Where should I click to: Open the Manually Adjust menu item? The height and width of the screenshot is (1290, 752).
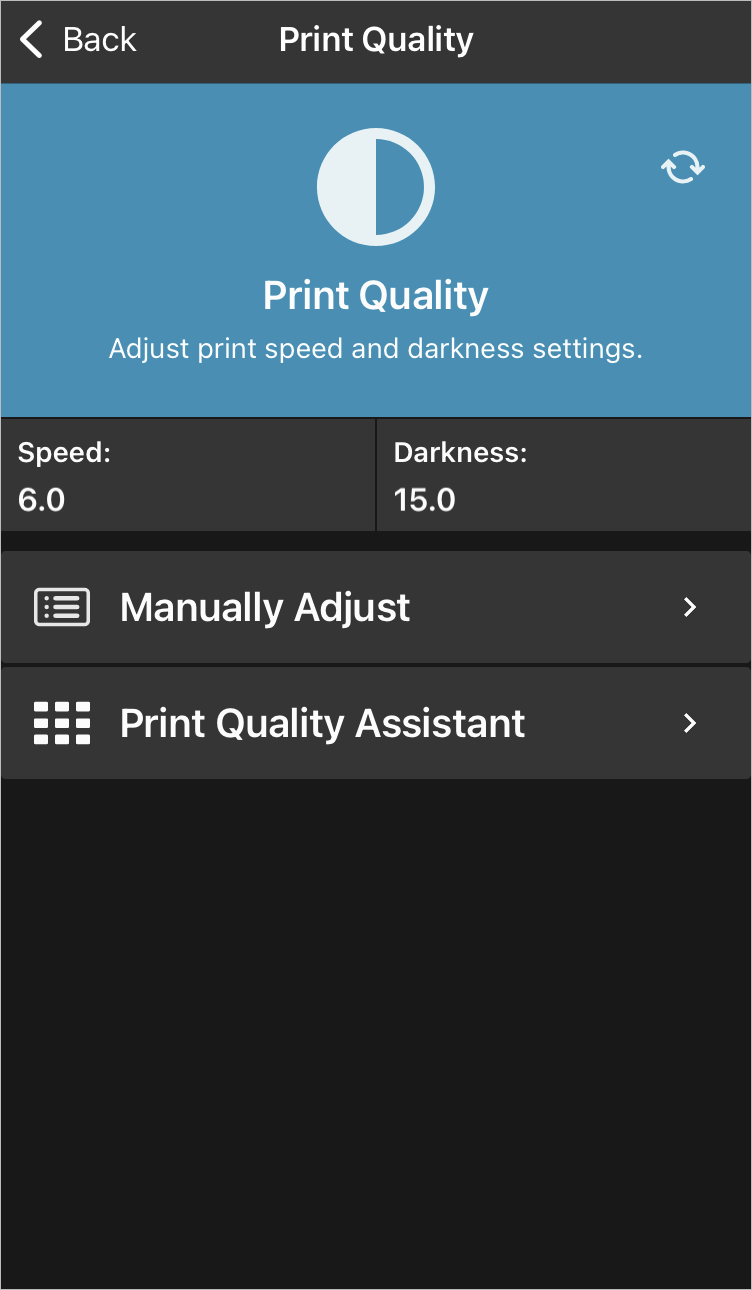point(376,607)
